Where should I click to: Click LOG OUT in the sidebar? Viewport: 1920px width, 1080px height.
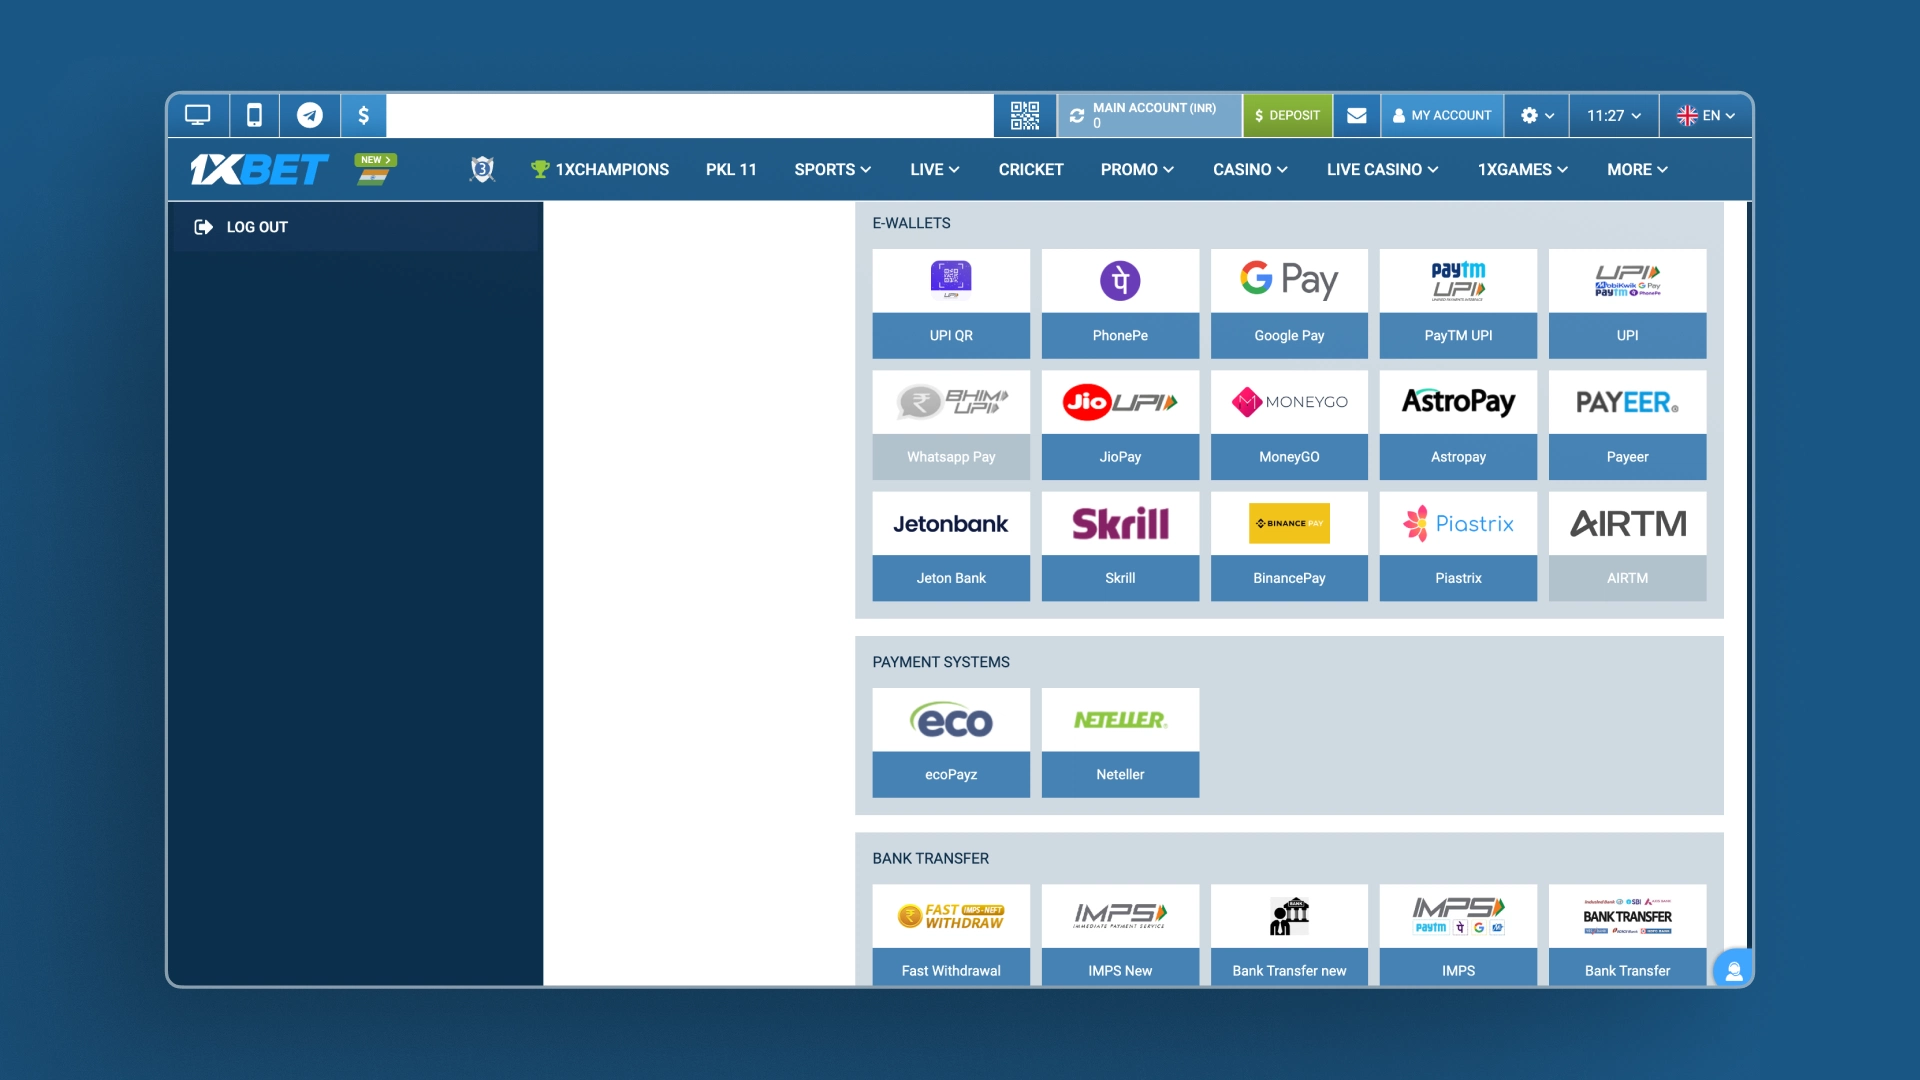click(256, 227)
